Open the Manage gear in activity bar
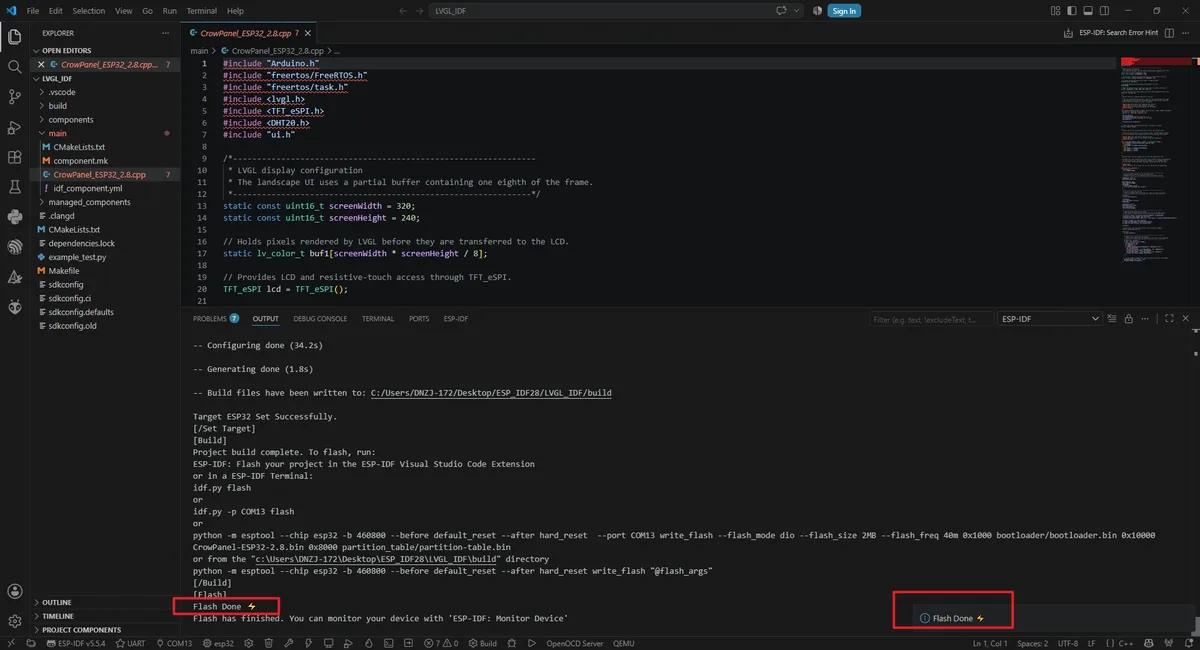The image size is (1200, 650). (14, 621)
